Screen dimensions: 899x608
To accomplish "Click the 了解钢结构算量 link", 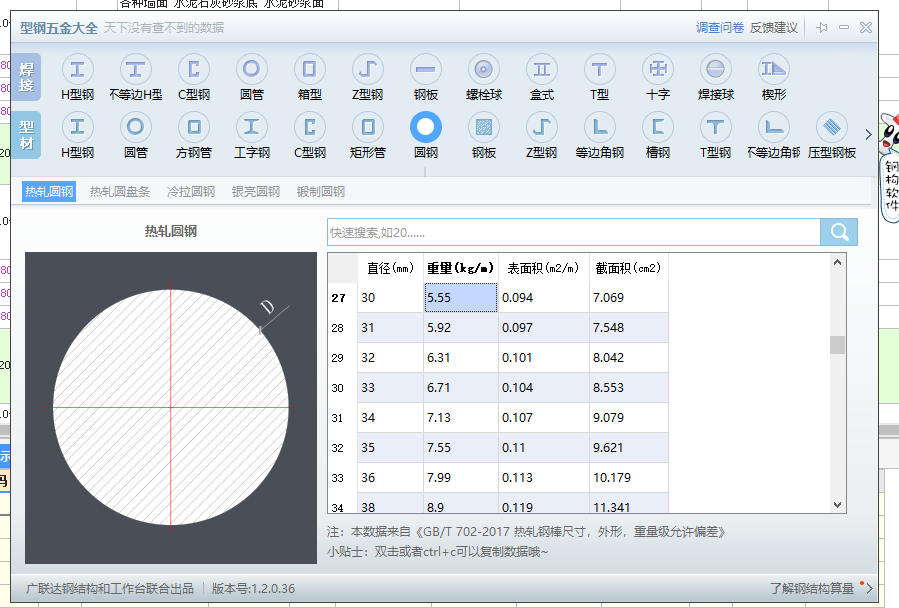I will [812, 588].
